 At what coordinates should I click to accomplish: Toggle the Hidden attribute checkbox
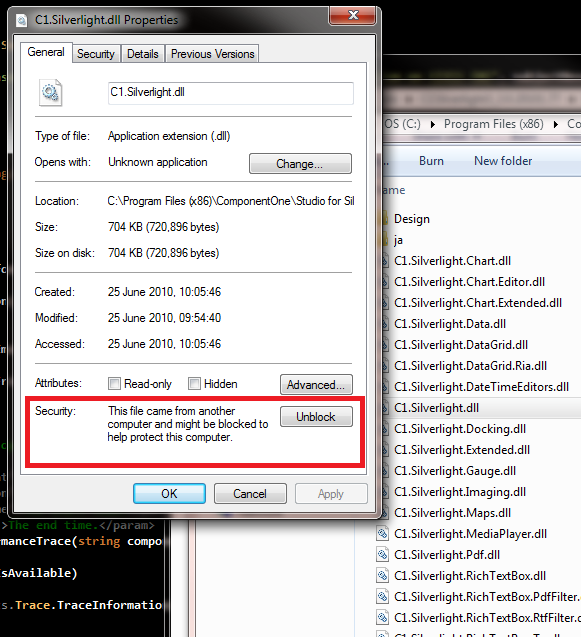pyautogui.click(x=194, y=384)
